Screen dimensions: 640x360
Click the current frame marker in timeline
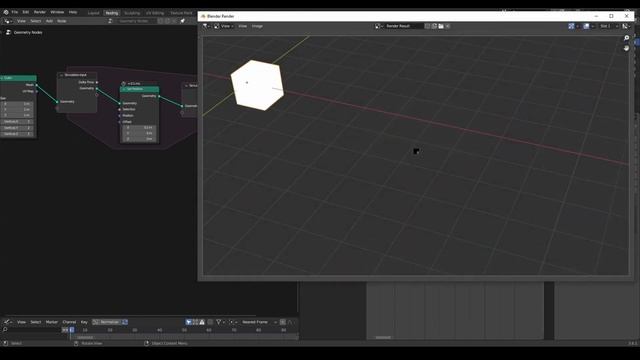click(72, 330)
